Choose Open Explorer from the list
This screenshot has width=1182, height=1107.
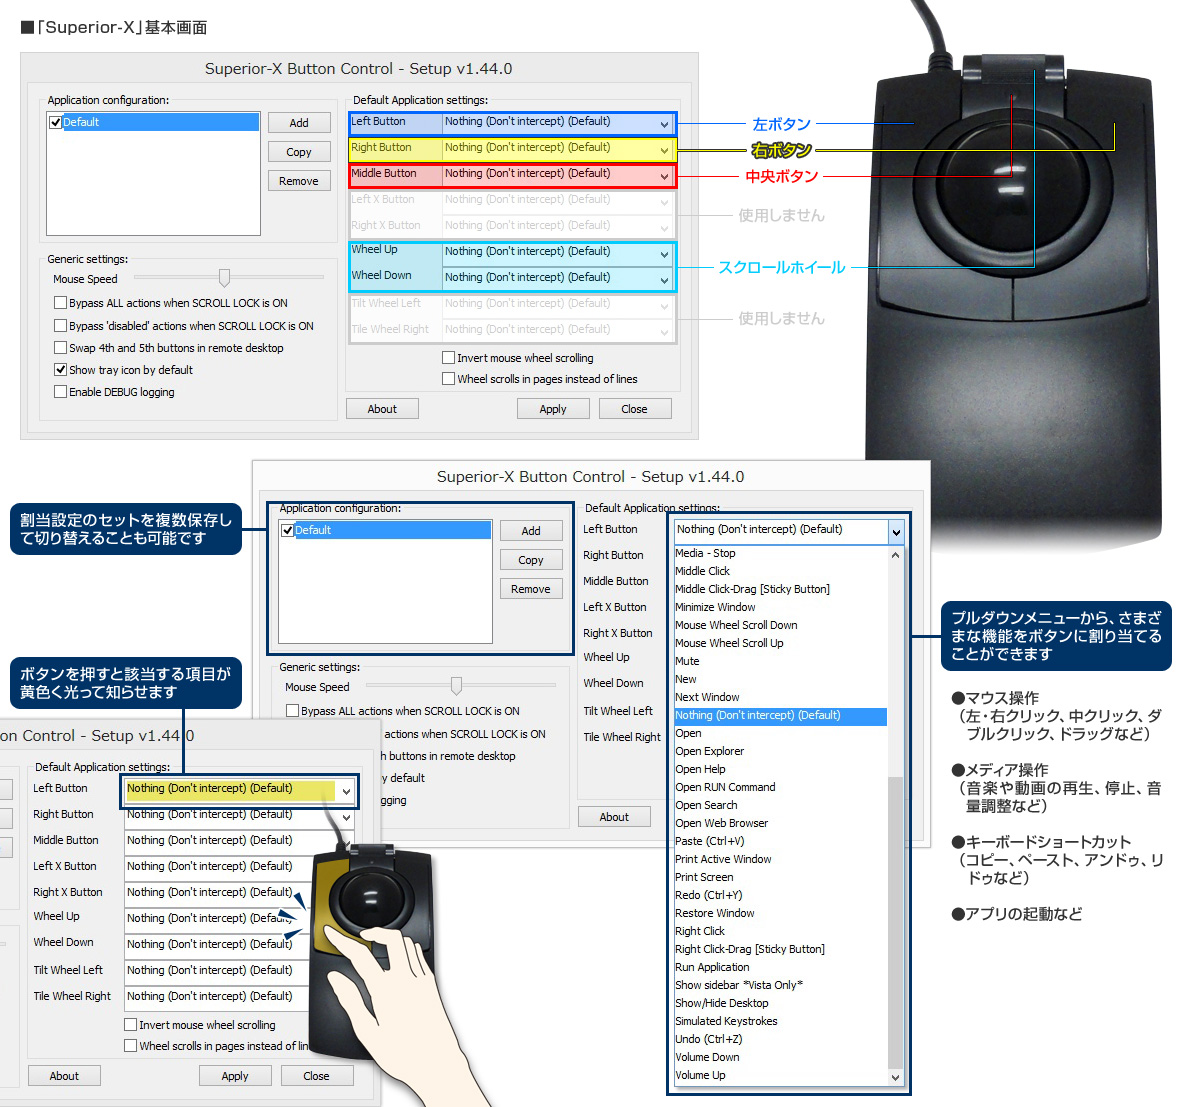pyautogui.click(x=780, y=751)
